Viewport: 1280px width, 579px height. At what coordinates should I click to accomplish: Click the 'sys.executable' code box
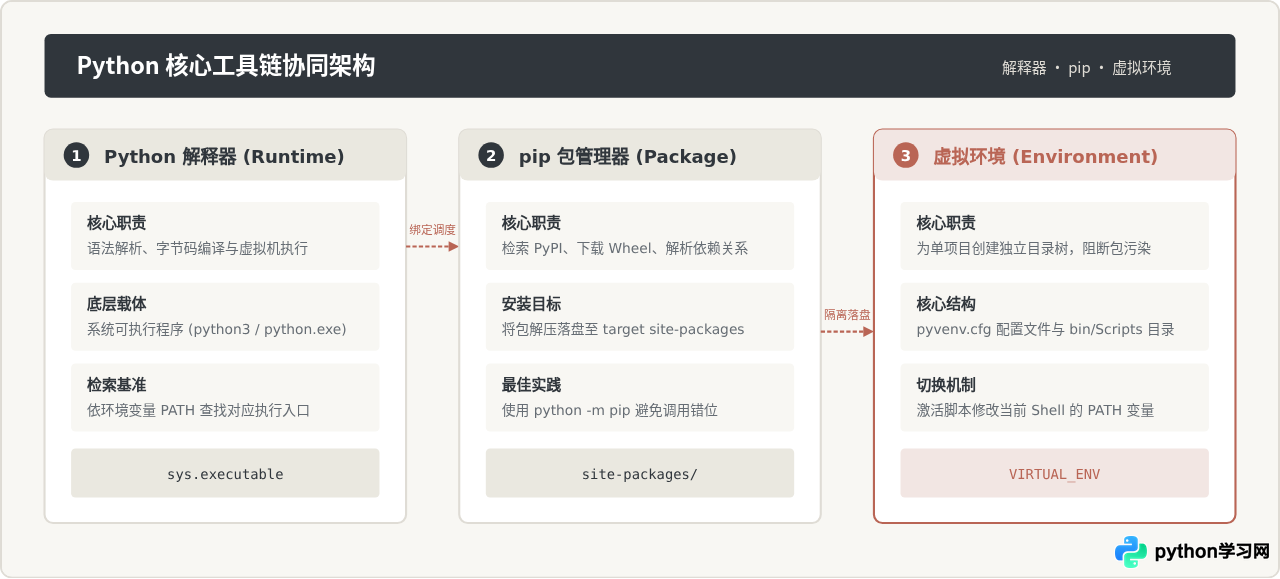225,473
